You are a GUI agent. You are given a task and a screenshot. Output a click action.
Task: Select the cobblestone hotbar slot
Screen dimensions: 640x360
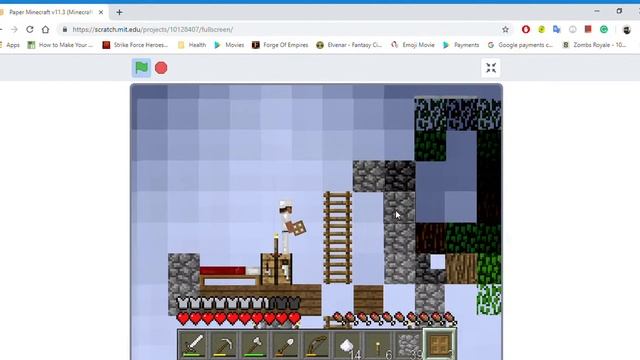409,345
